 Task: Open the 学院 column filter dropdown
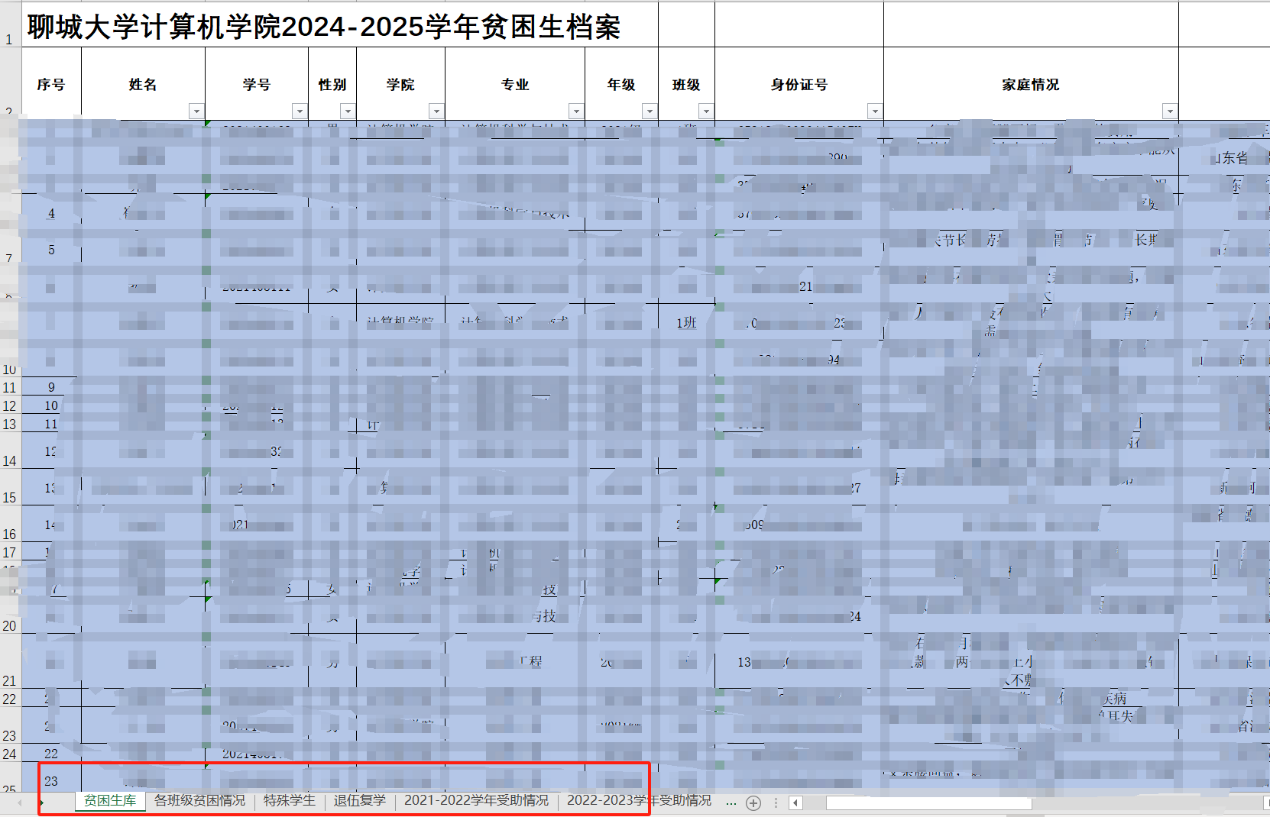[x=436, y=111]
